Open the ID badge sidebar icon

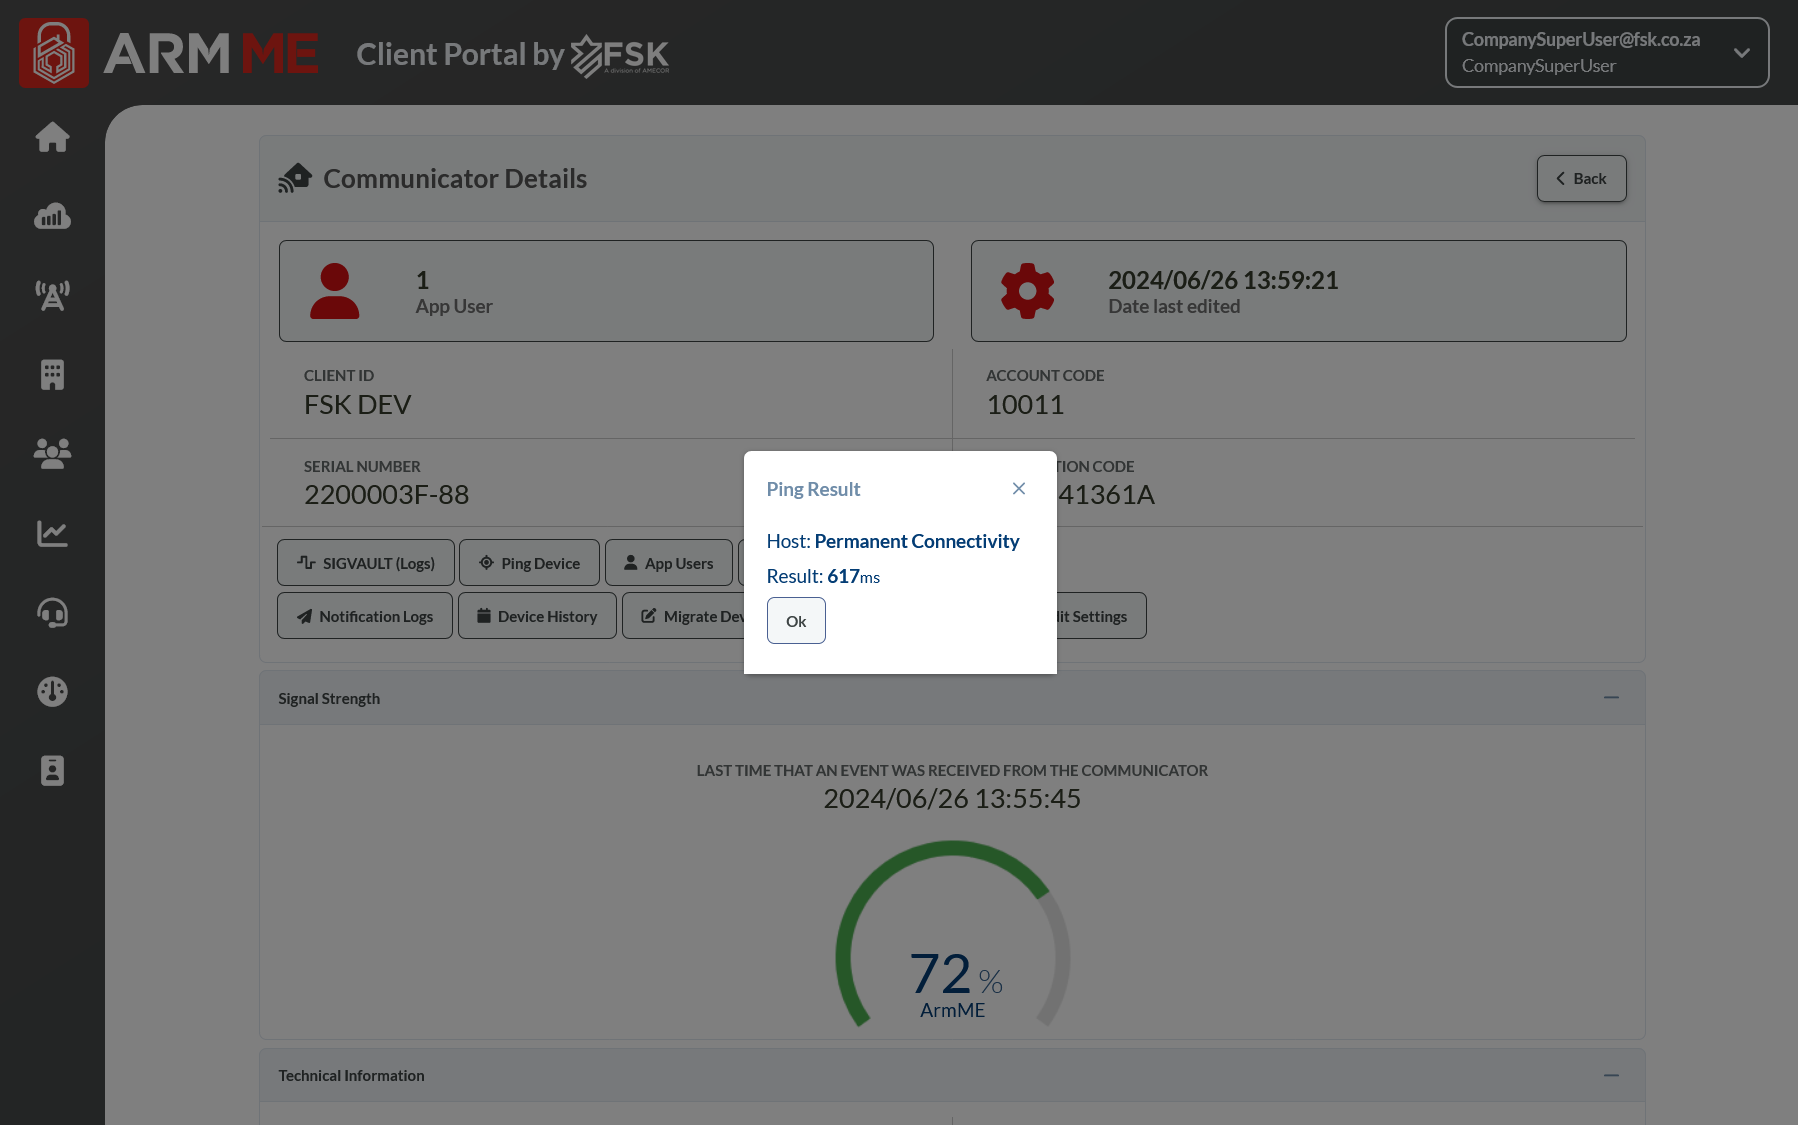[x=52, y=771]
